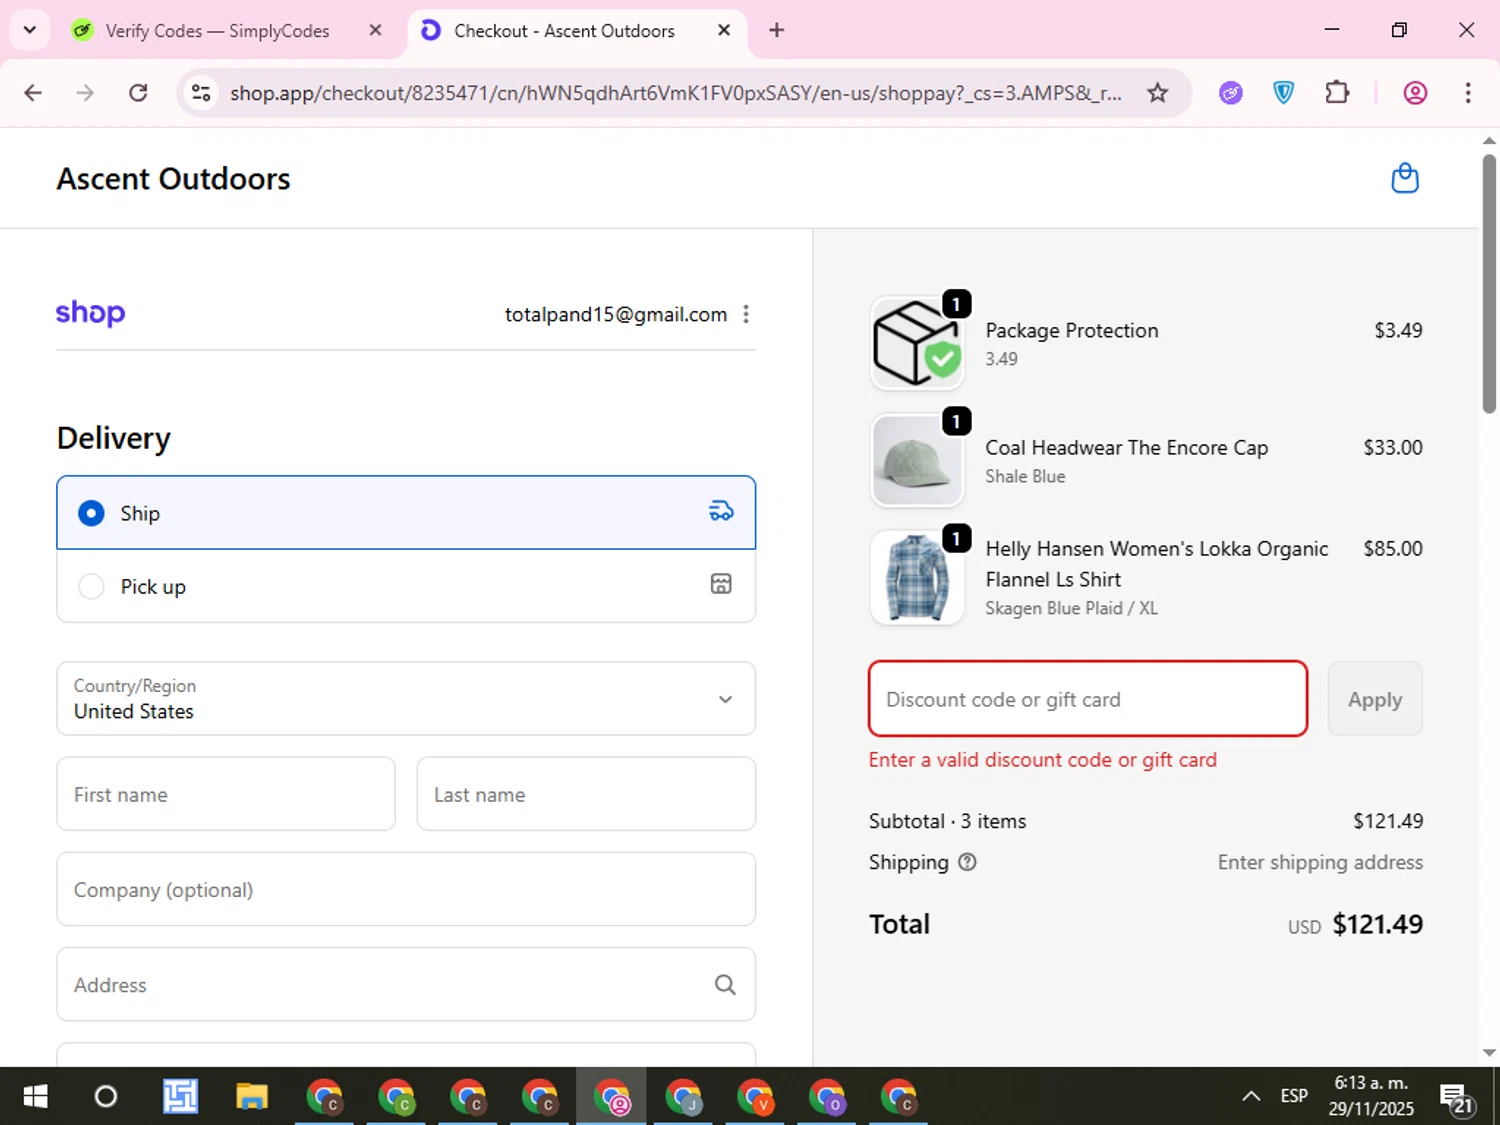
Task: Click the 'Subtotal · 3 items' label
Action: [947, 821]
